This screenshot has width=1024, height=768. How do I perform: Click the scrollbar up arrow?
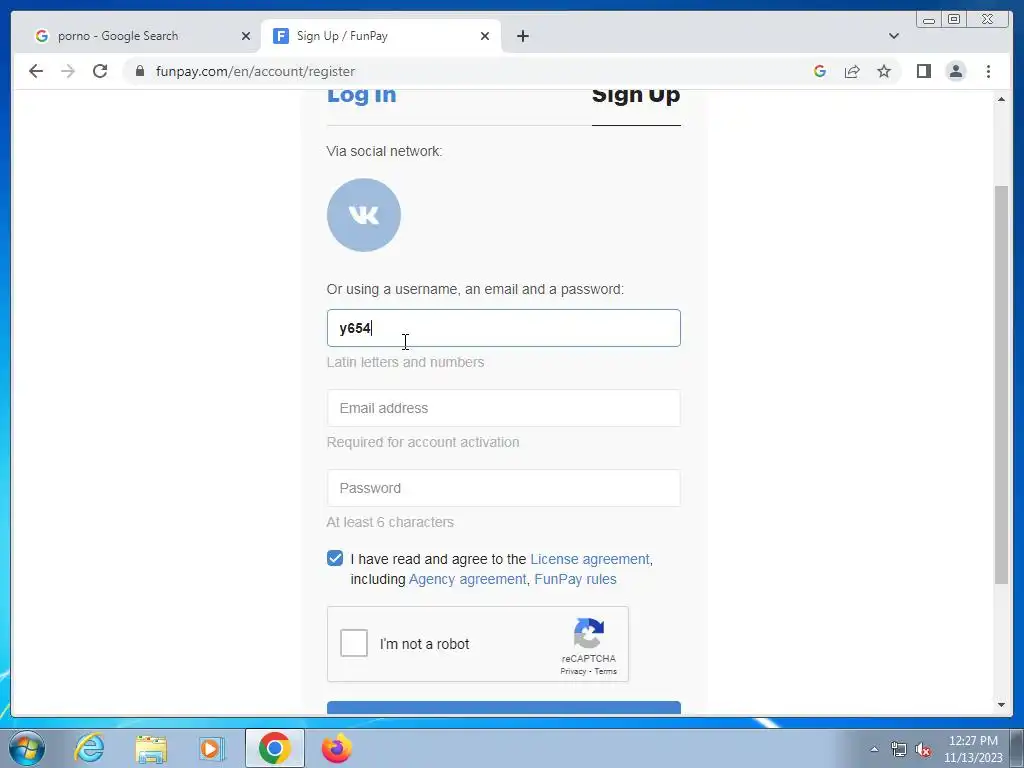click(1001, 99)
